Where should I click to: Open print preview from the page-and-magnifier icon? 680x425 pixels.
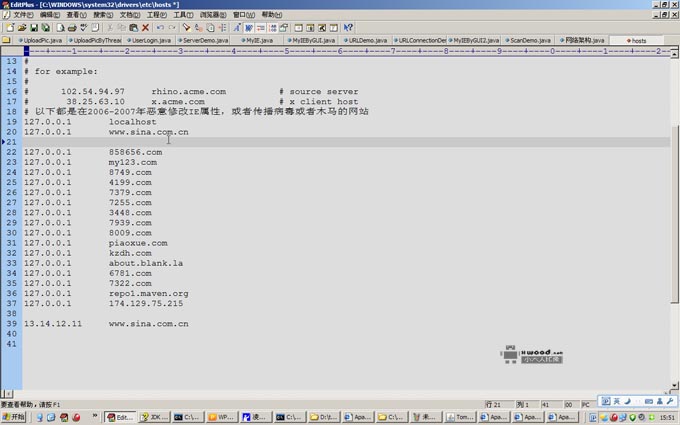pyautogui.click(x=60, y=28)
